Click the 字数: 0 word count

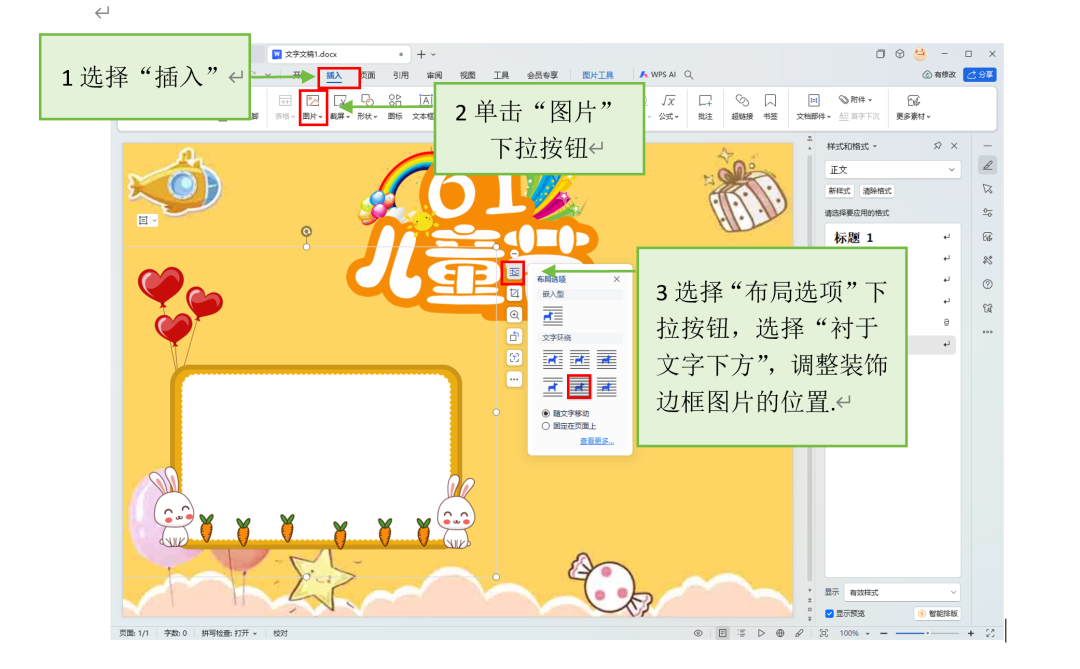(175, 633)
